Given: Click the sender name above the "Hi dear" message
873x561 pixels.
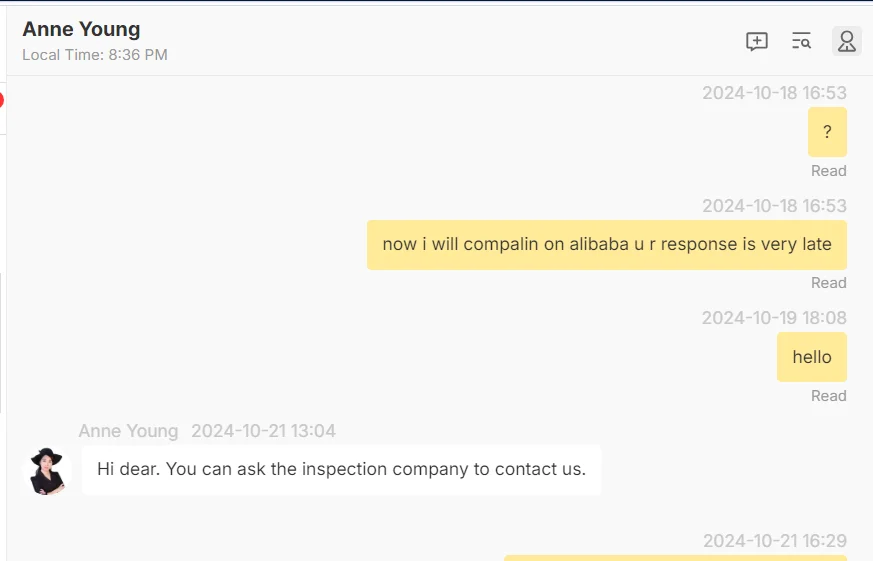Looking at the screenshot, I should point(128,431).
